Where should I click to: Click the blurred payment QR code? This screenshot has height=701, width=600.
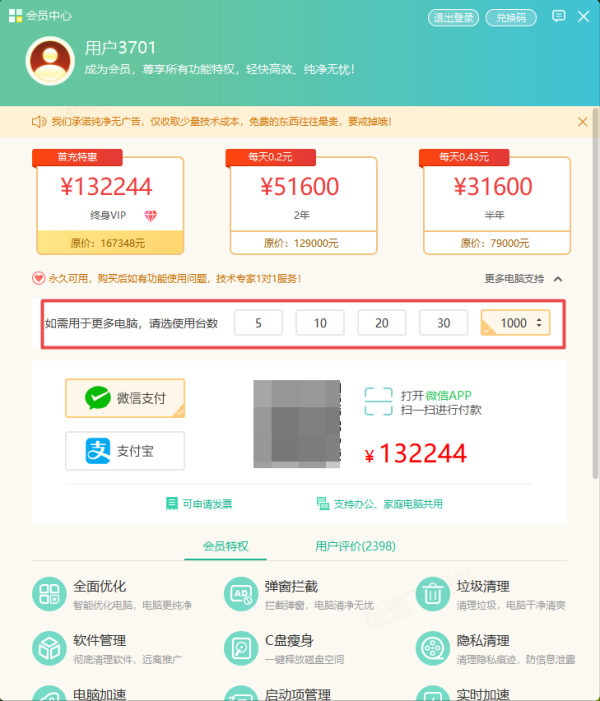(x=297, y=424)
